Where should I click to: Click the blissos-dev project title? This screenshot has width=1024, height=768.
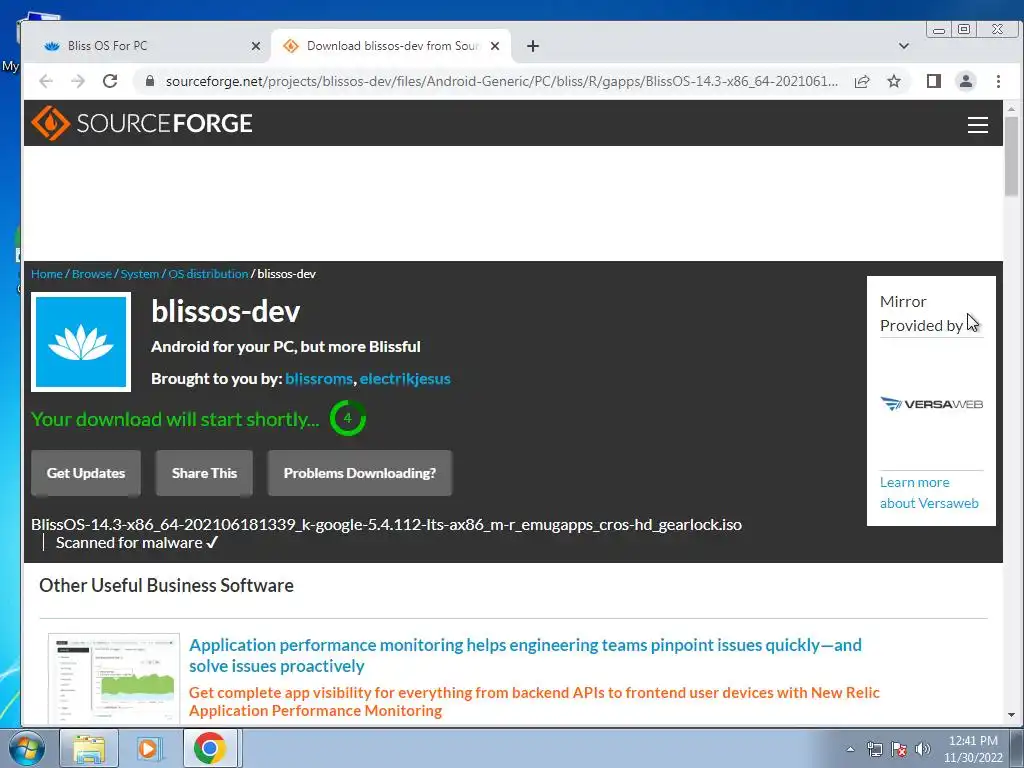coord(225,312)
